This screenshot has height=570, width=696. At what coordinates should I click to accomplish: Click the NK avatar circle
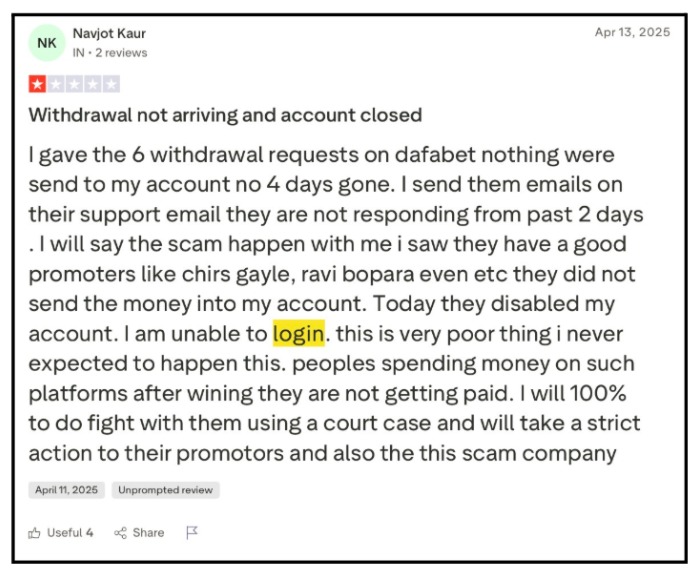click(47, 43)
